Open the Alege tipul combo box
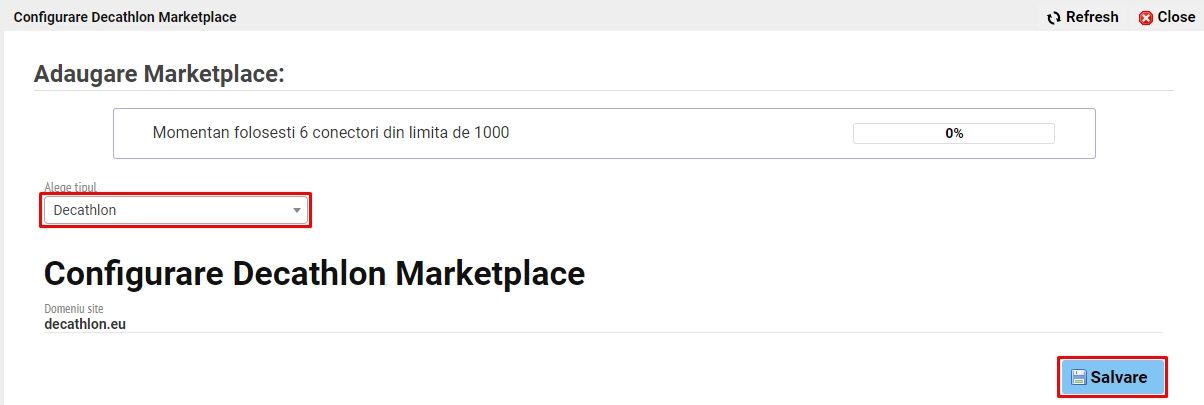This screenshot has width=1204, height=405. [x=176, y=210]
